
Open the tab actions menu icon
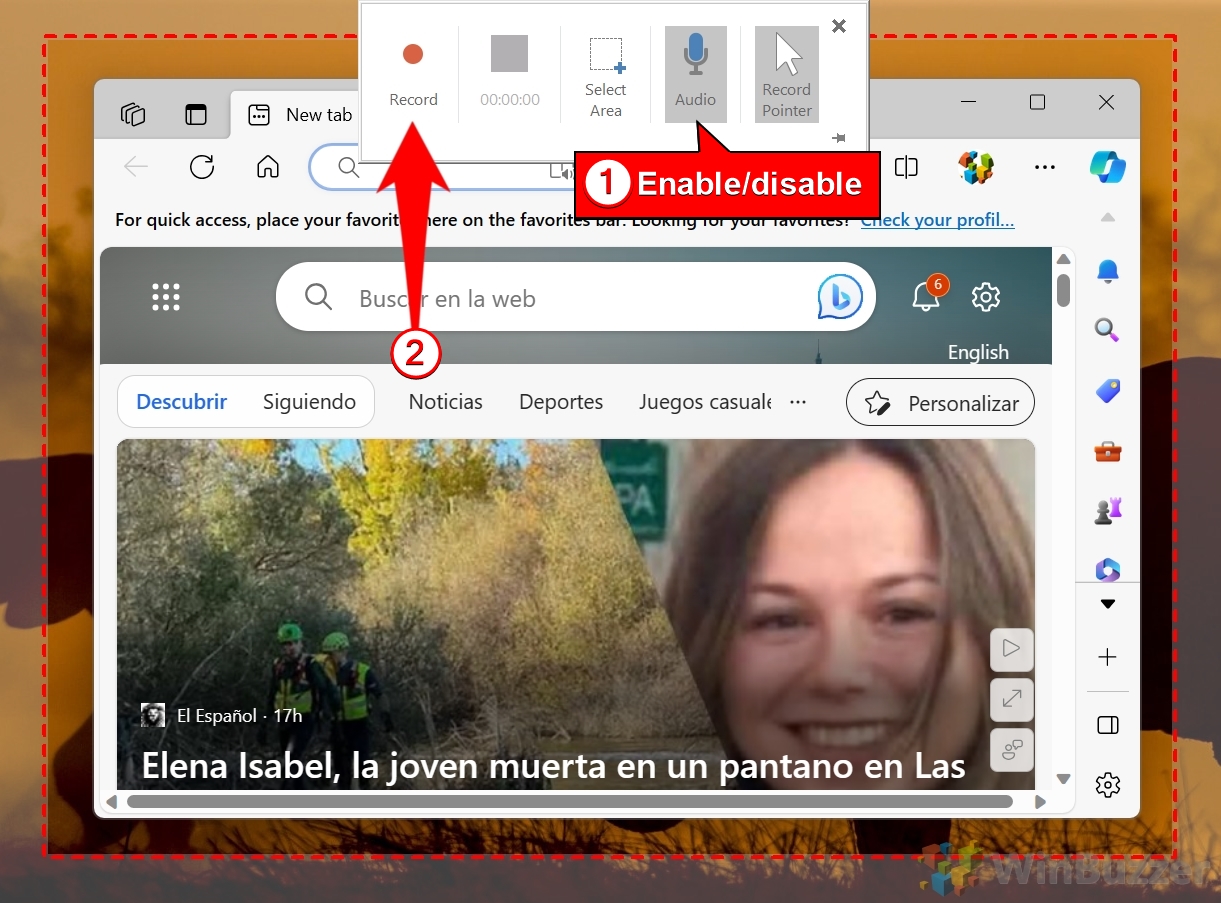point(196,114)
